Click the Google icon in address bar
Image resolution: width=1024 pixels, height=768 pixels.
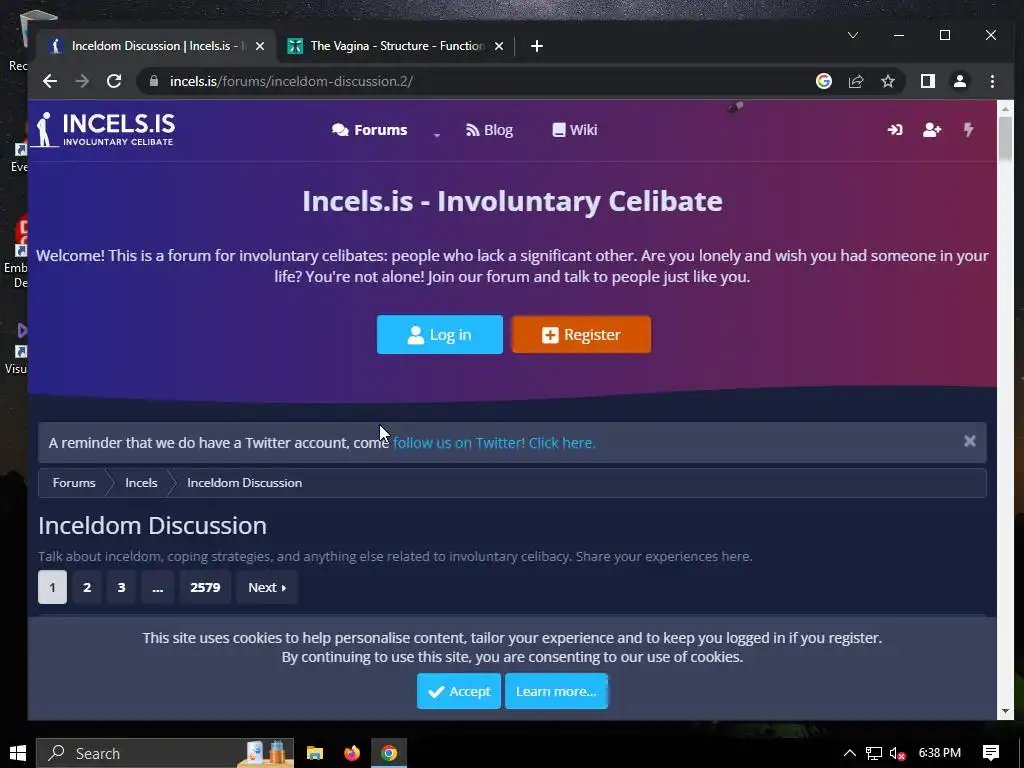[824, 81]
